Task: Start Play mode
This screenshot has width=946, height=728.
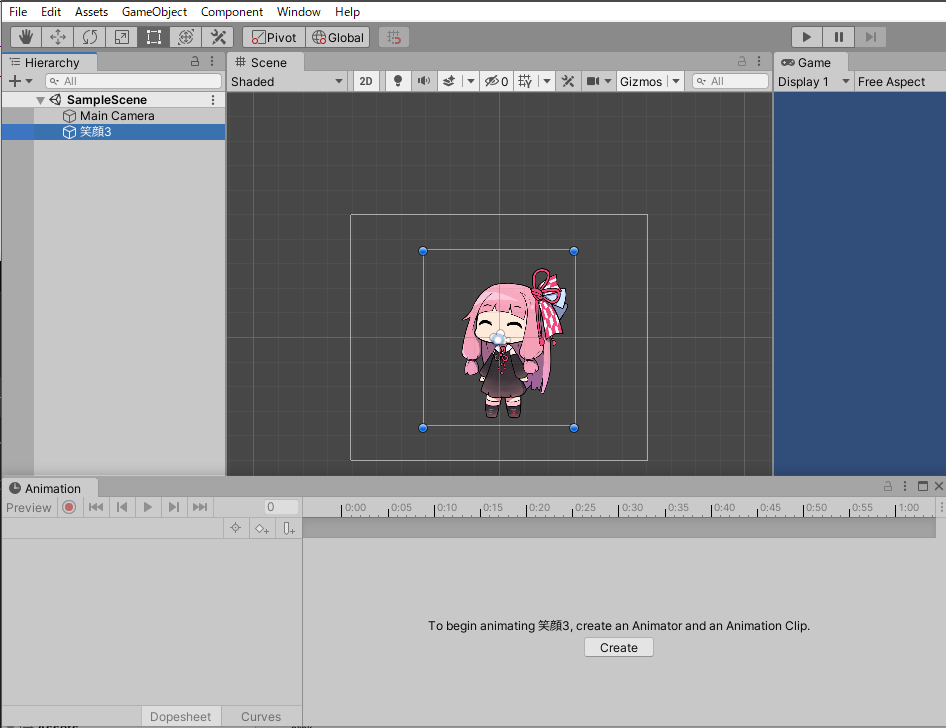Action: pos(807,37)
